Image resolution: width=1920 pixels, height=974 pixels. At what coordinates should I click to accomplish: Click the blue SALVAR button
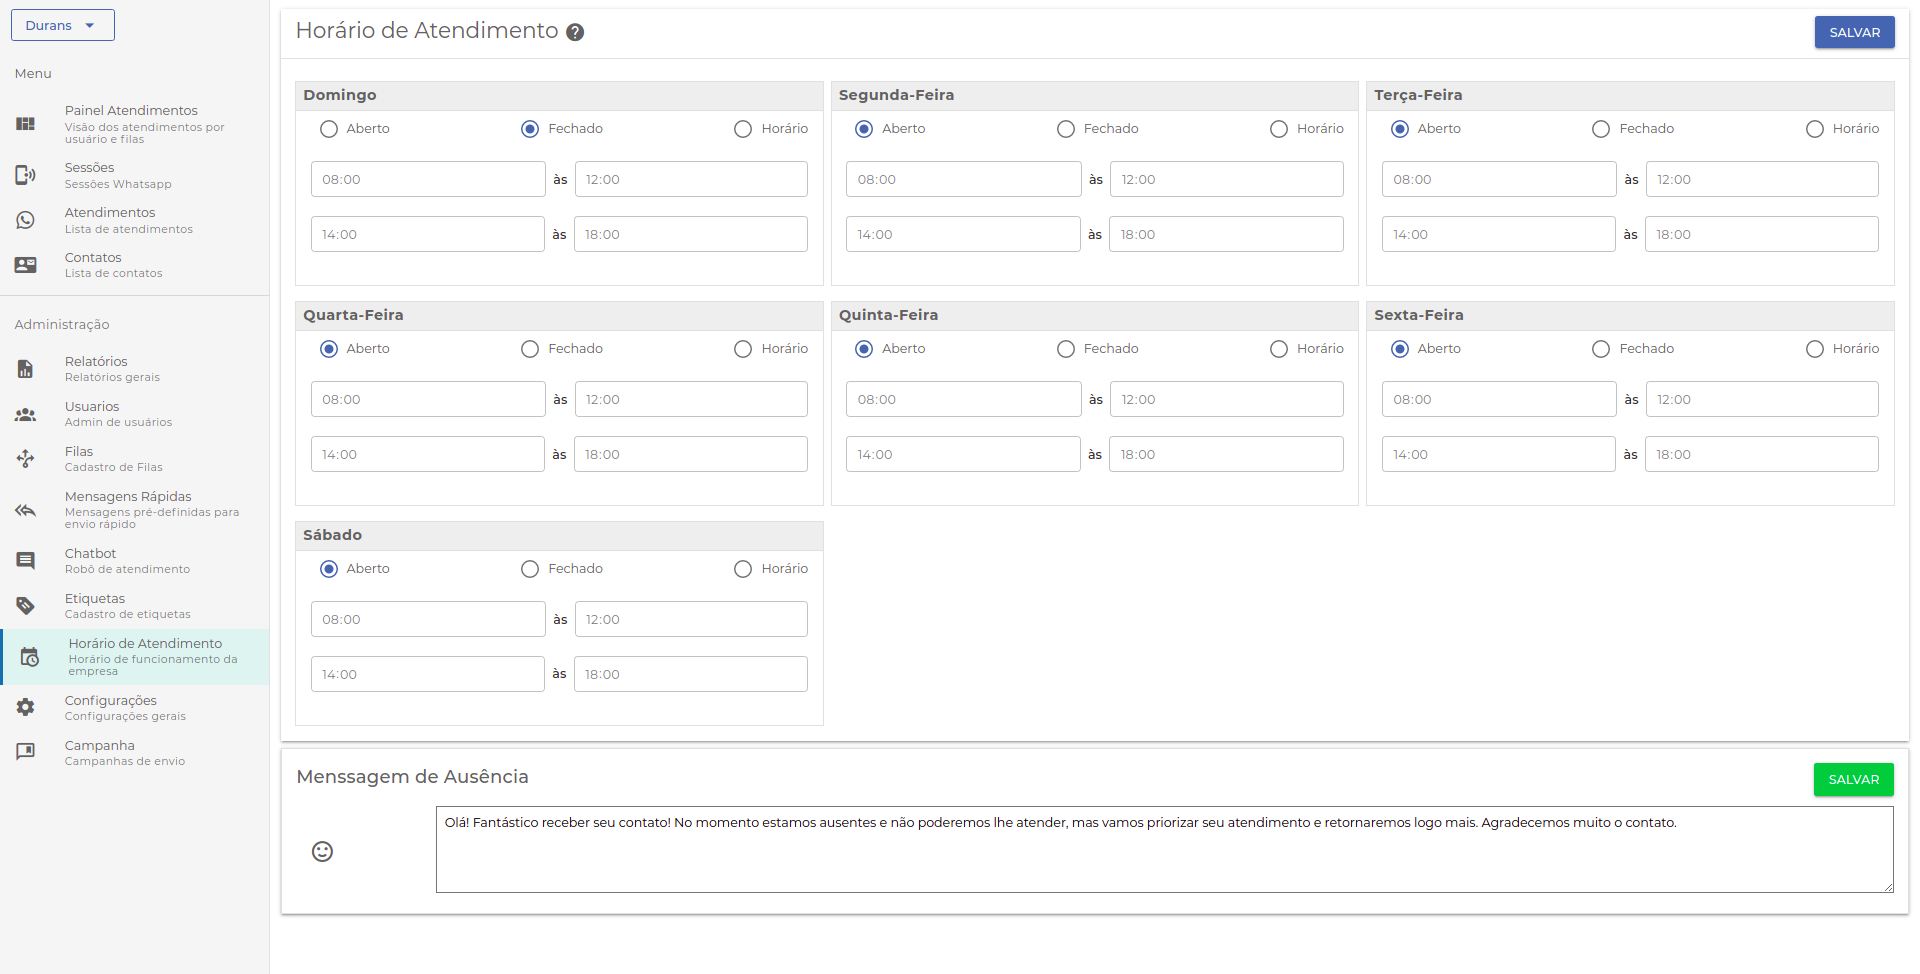pos(1854,32)
